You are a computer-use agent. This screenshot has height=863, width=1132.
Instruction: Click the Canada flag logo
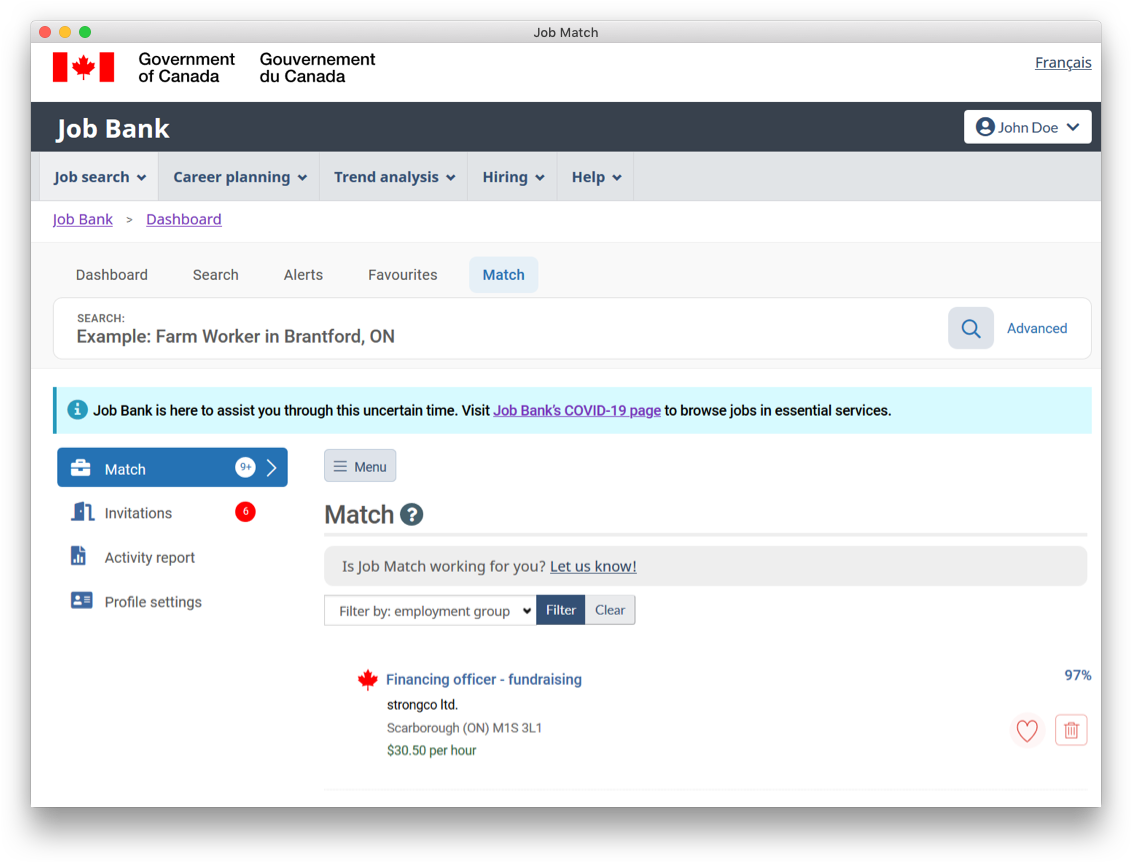pos(83,67)
